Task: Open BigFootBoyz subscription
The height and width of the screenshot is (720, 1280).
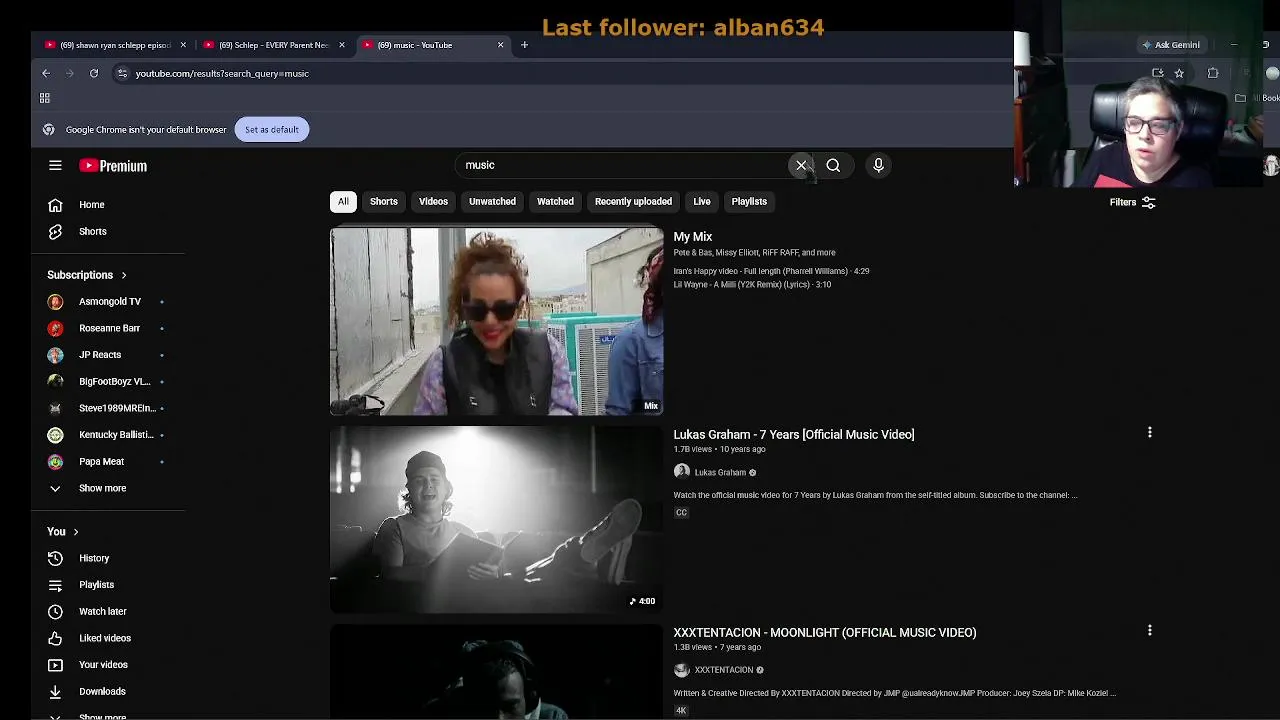Action: (116, 381)
